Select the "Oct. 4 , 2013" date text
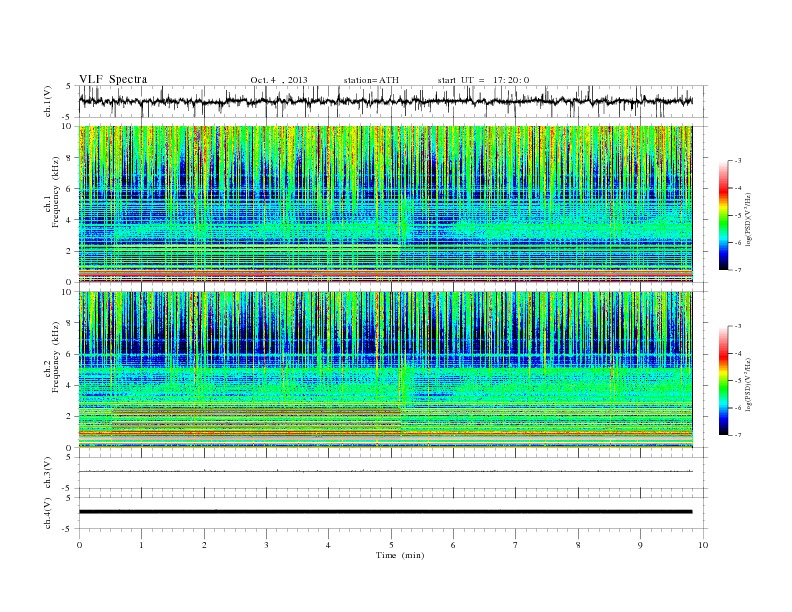The width and height of the screenshot is (792, 612). tap(279, 80)
